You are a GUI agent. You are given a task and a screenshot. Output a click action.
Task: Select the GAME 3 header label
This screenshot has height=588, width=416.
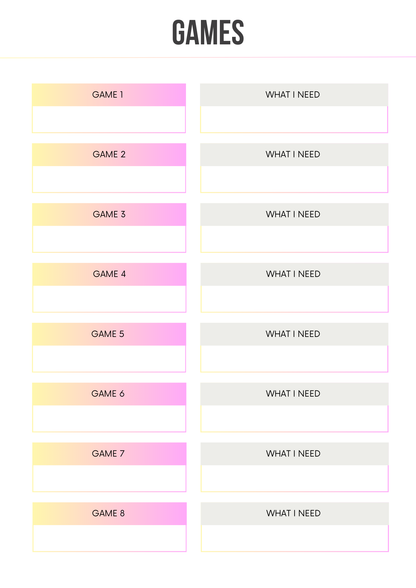[109, 214]
